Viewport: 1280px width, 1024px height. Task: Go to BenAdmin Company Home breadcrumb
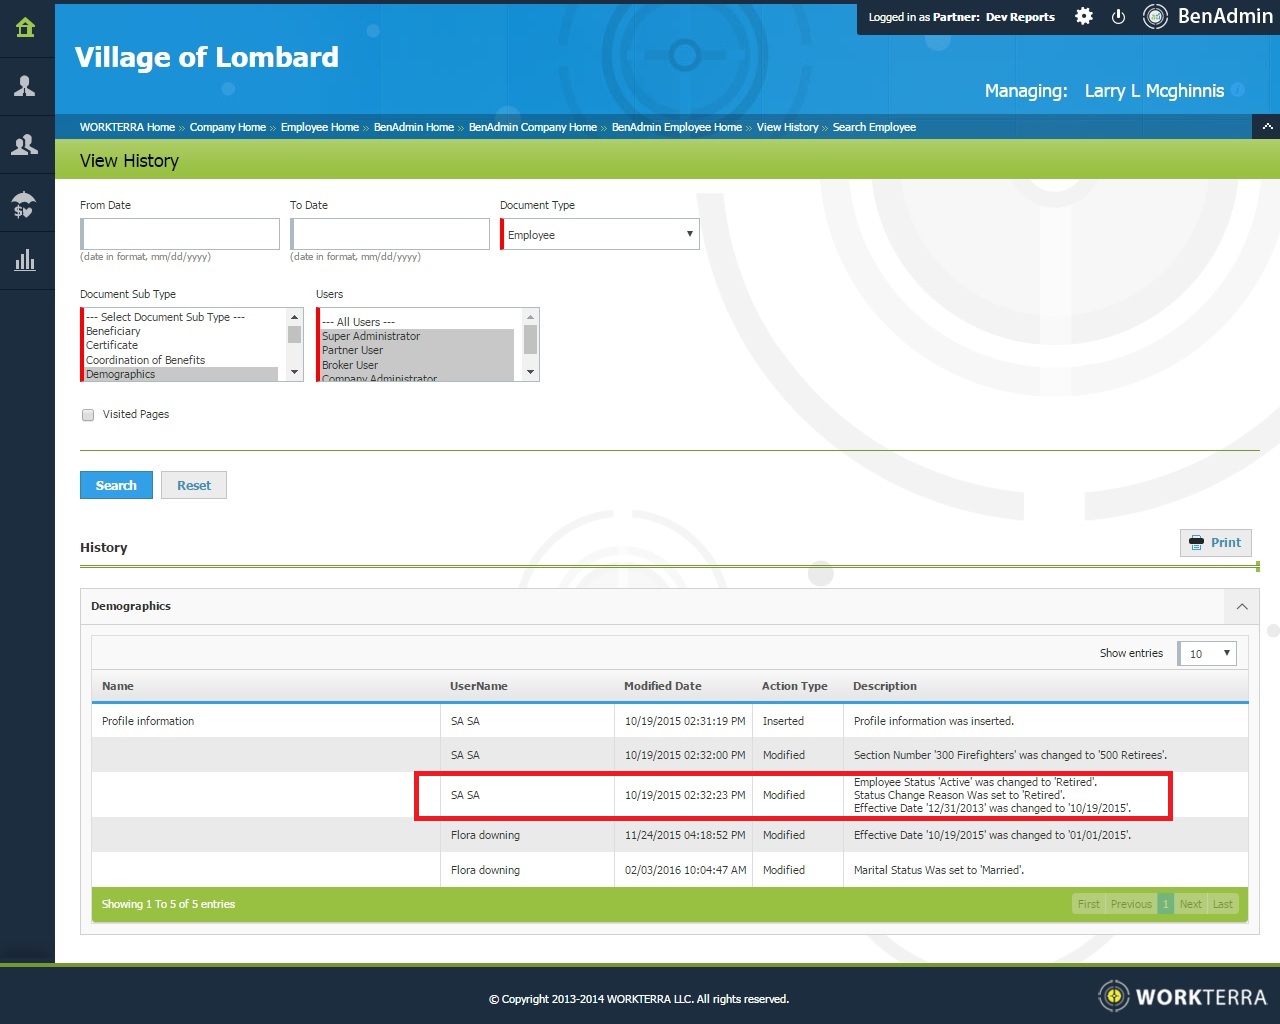click(x=532, y=127)
